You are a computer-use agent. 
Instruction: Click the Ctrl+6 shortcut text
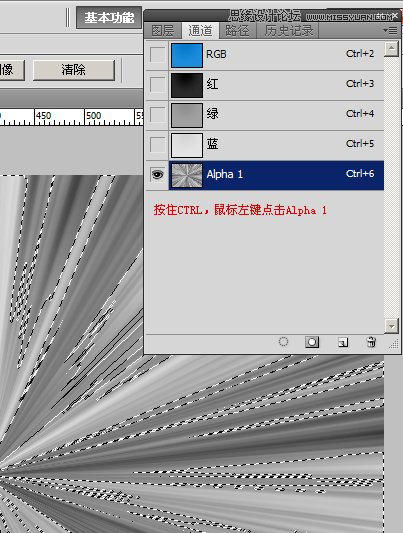click(x=360, y=174)
